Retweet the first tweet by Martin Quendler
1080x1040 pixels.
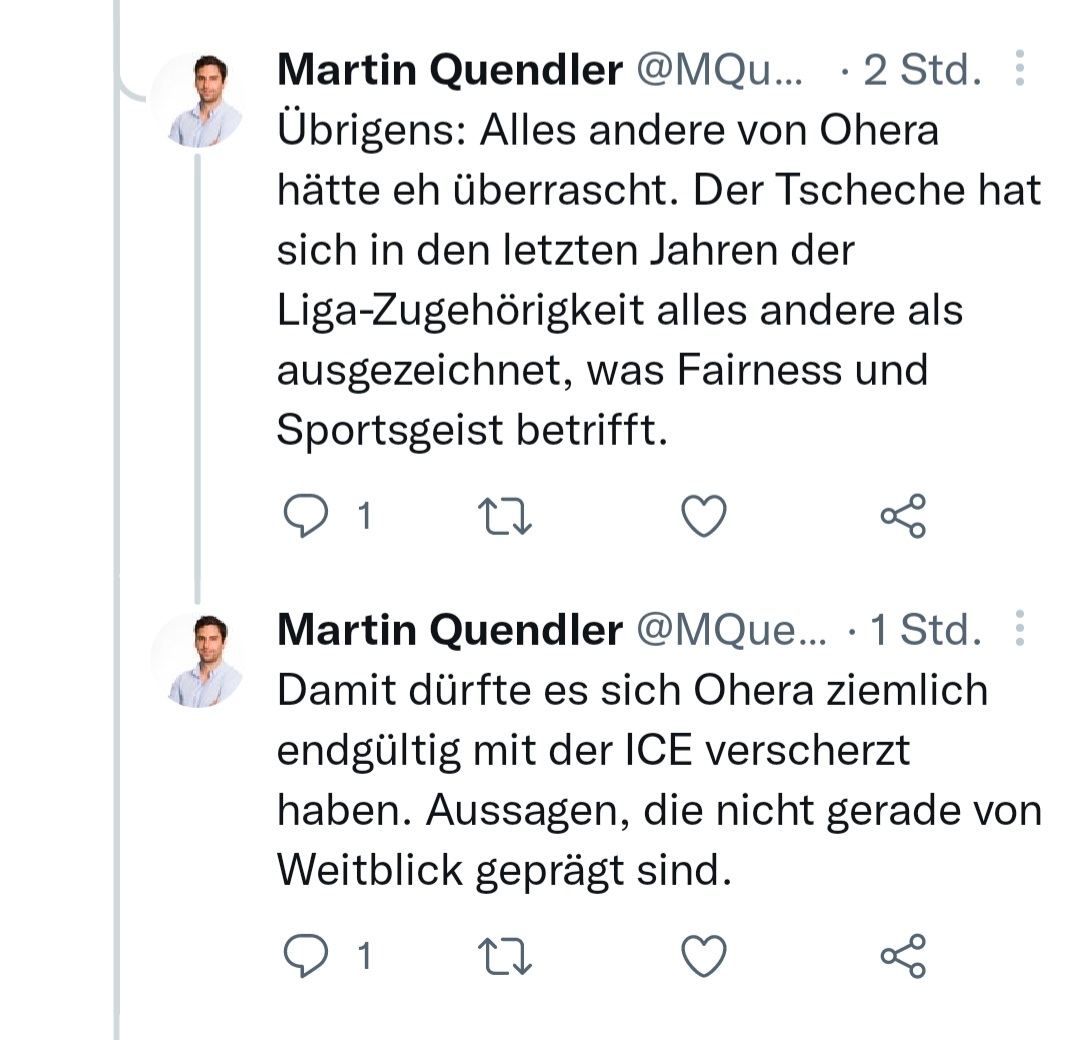click(507, 516)
